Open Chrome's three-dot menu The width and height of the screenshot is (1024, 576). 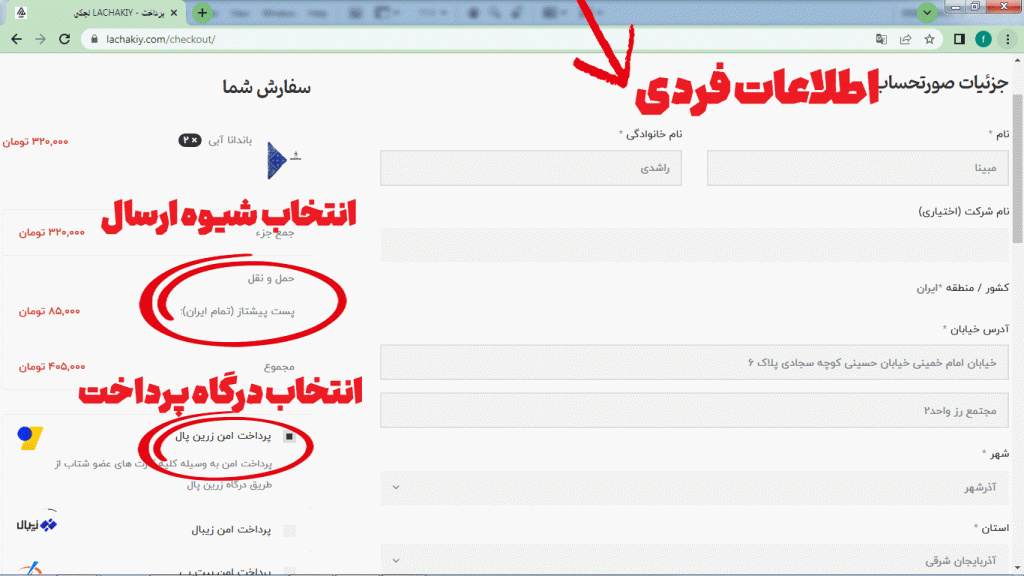[1008, 39]
